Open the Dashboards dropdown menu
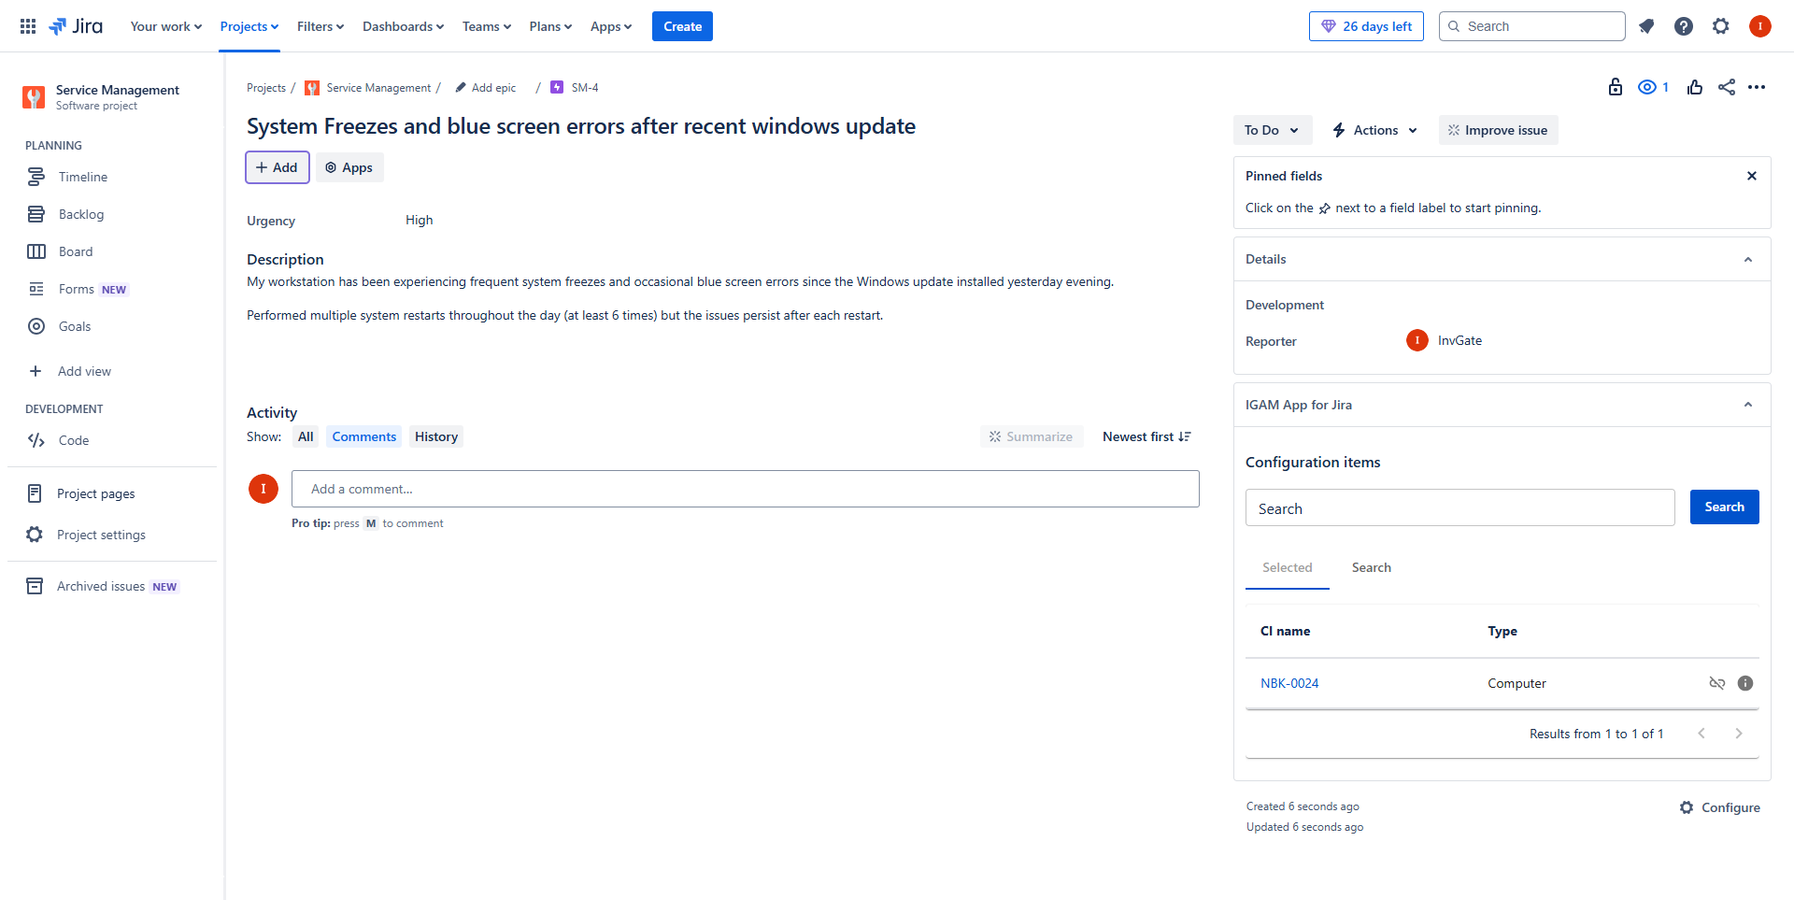This screenshot has height=900, width=1794. [403, 26]
